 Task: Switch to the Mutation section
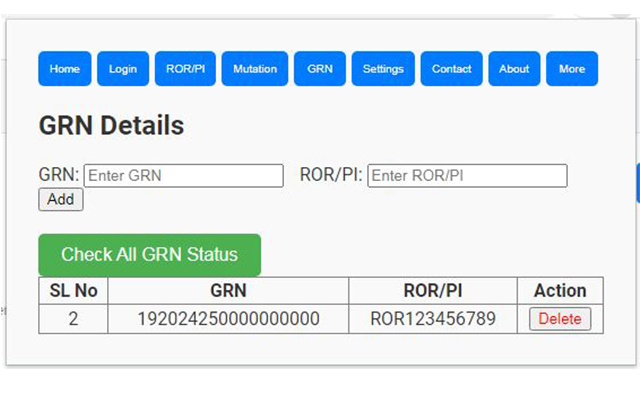point(255,69)
